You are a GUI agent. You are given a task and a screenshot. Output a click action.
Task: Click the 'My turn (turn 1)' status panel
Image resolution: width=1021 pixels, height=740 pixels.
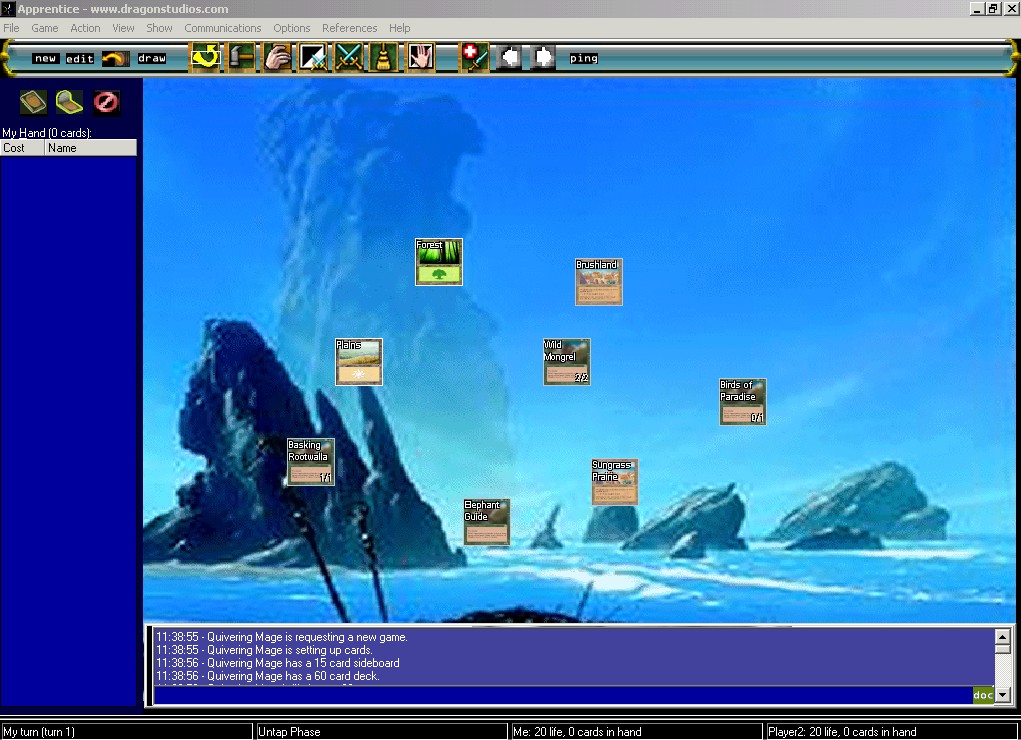click(x=126, y=732)
